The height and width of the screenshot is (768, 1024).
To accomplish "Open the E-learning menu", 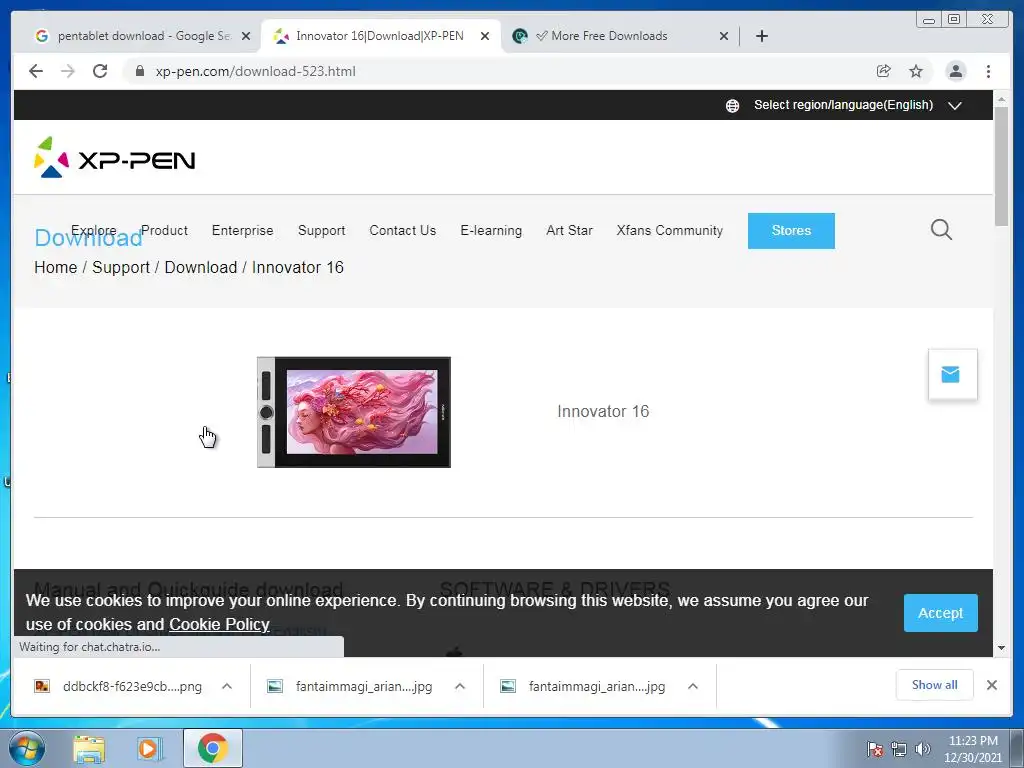I will click(491, 231).
